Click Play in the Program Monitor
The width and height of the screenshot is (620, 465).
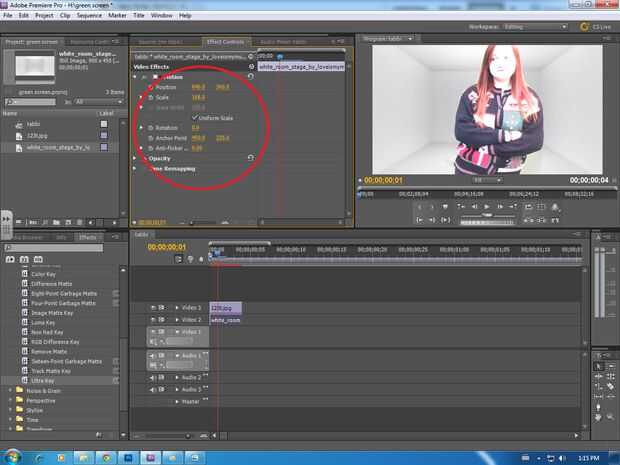coord(487,206)
